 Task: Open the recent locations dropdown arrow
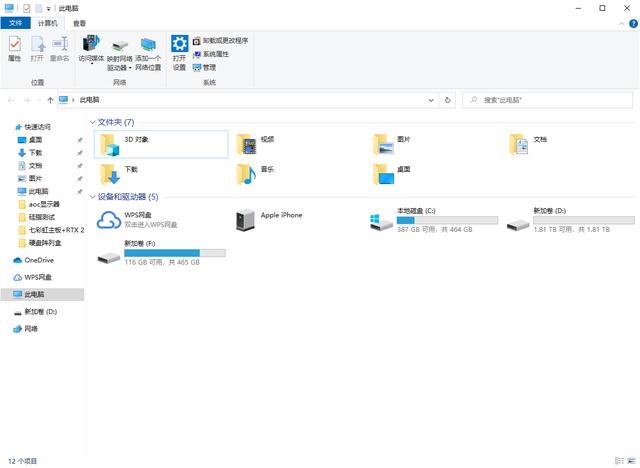point(39,100)
